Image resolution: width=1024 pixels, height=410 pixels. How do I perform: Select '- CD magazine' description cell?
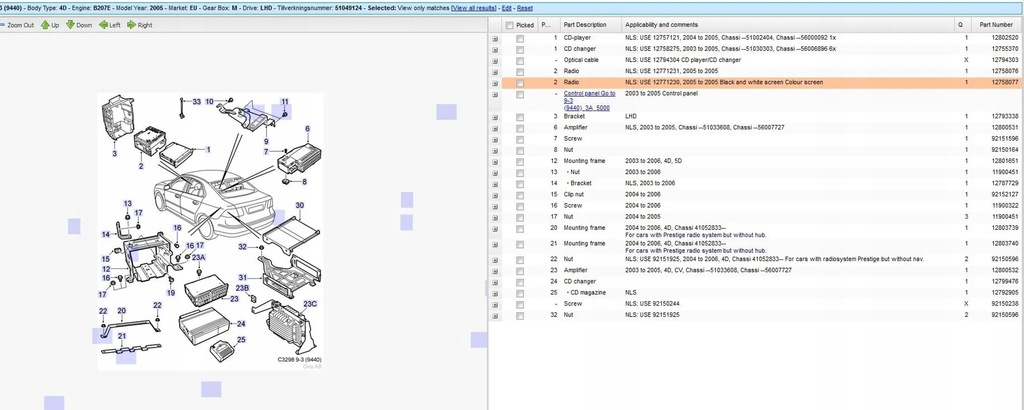coord(583,292)
